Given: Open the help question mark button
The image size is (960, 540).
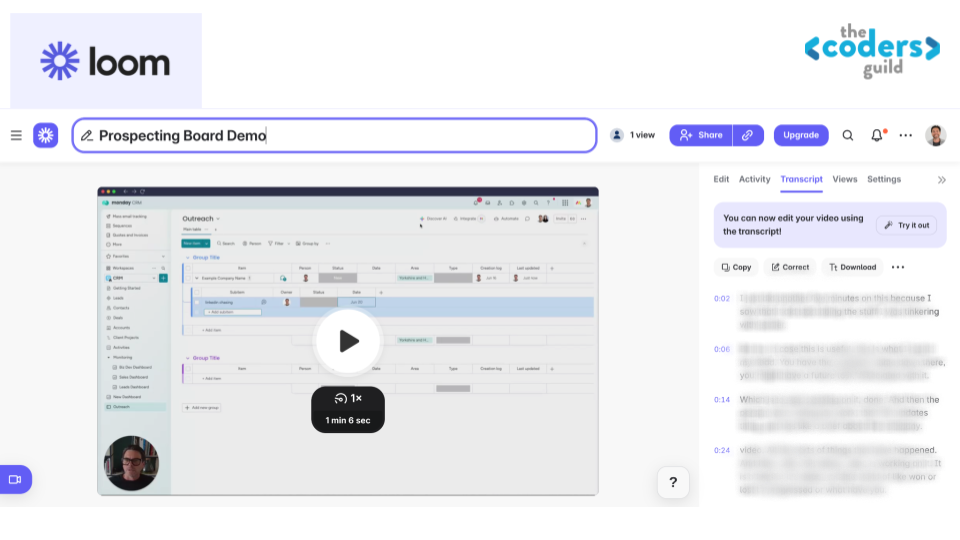Looking at the screenshot, I should click(673, 482).
